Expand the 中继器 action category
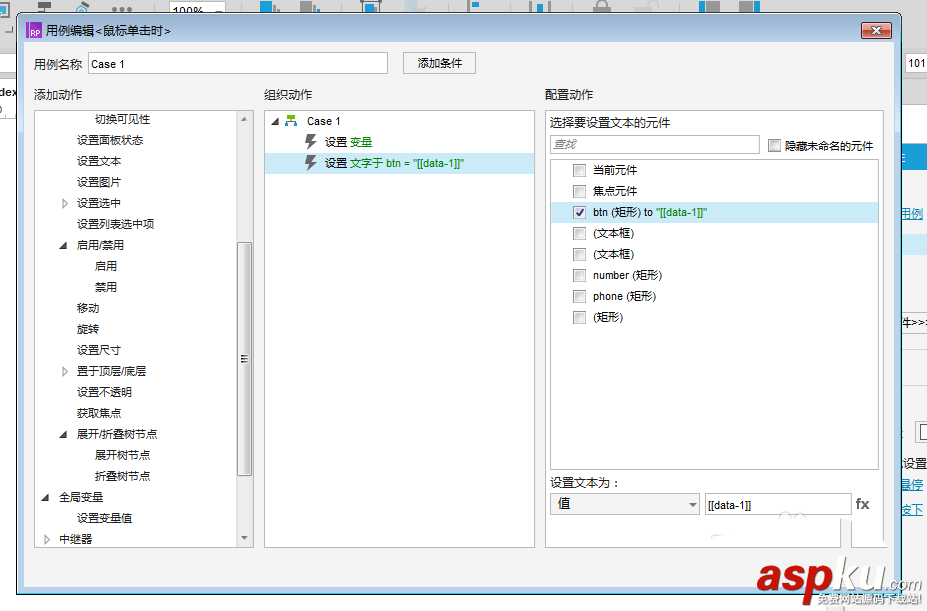This screenshot has height=611, width=927. (x=46, y=538)
